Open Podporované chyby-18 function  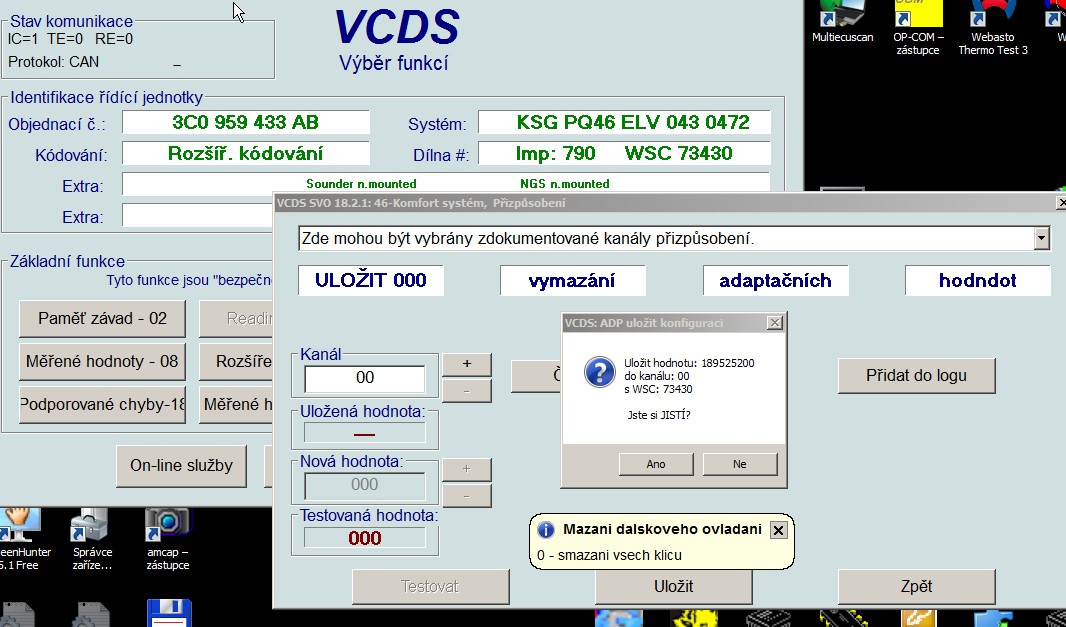pos(102,405)
